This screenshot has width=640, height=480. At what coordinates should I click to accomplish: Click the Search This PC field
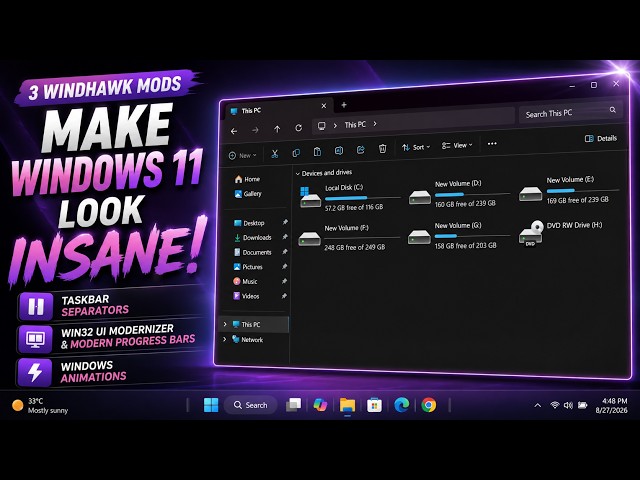[571, 111]
